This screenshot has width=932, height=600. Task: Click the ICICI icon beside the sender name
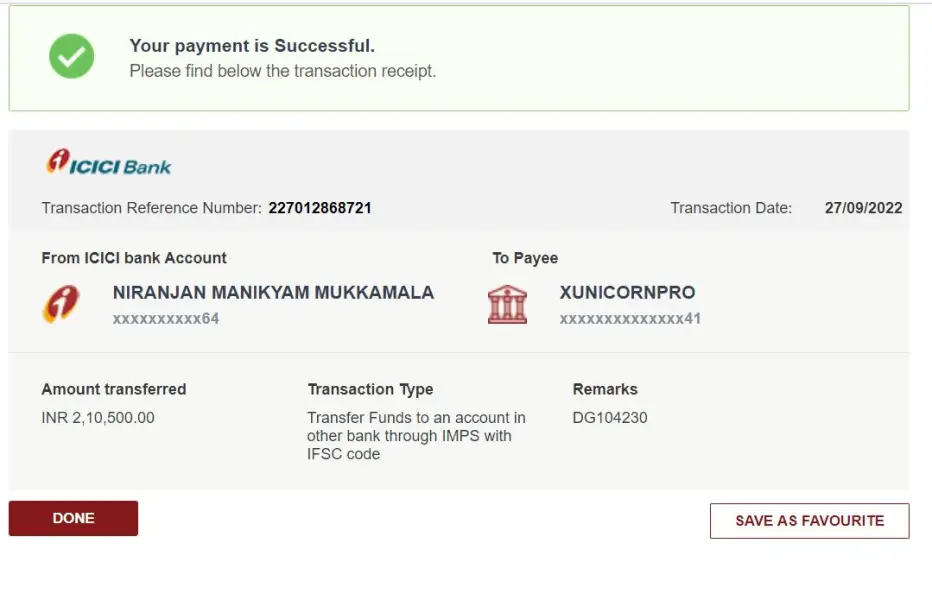pos(62,304)
